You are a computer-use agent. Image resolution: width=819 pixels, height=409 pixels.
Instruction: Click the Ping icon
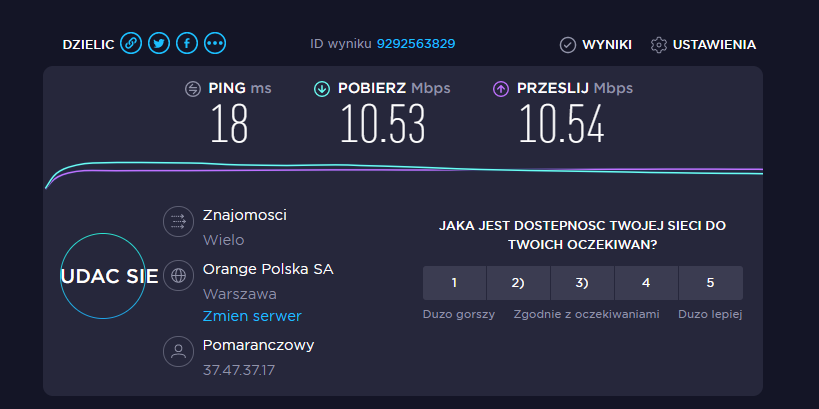193,89
